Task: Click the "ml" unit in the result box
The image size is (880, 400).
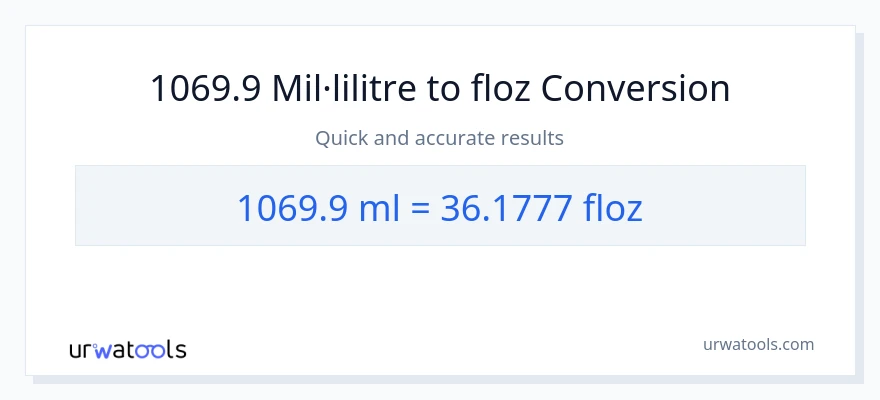Action: pos(378,207)
